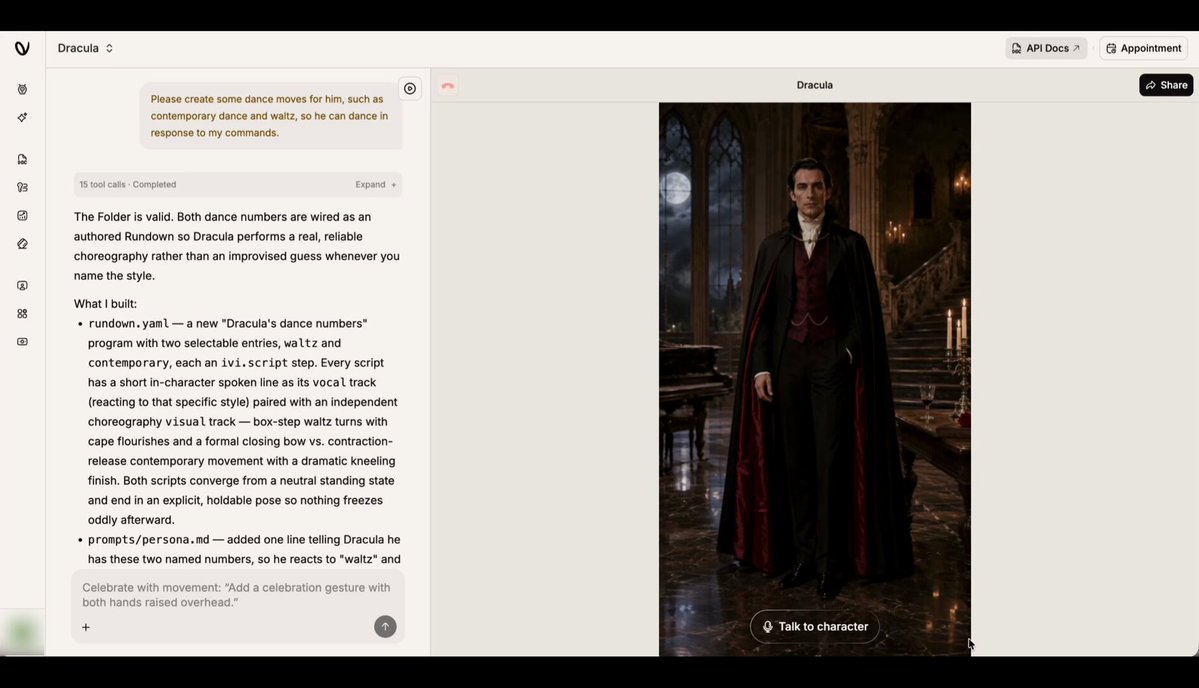Open the chart analytics icon in the sidebar
This screenshot has height=688, width=1199.
click(22, 216)
